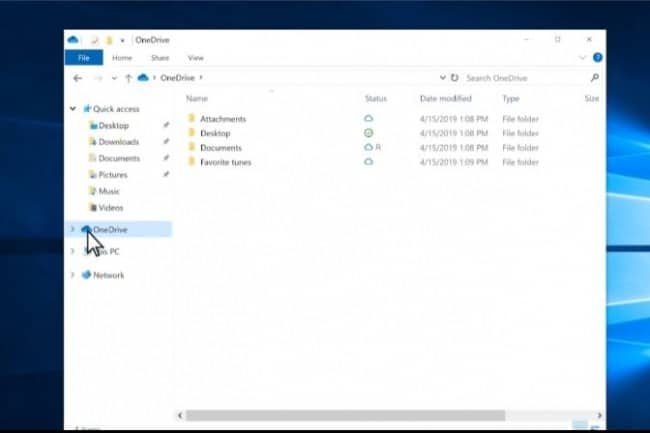Click in the Search OneDrive field
Viewport: 650px width, 433px height.
point(522,77)
